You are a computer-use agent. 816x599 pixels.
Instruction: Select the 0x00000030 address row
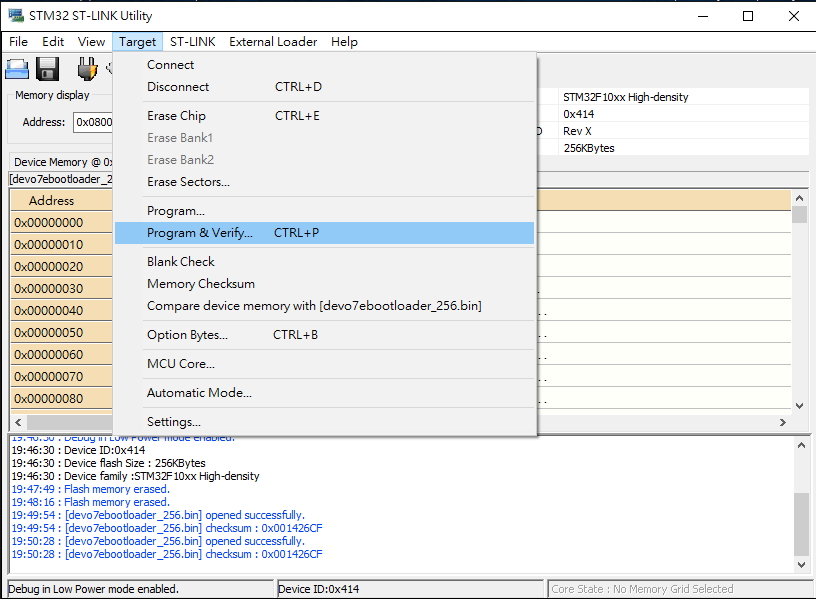[61, 288]
